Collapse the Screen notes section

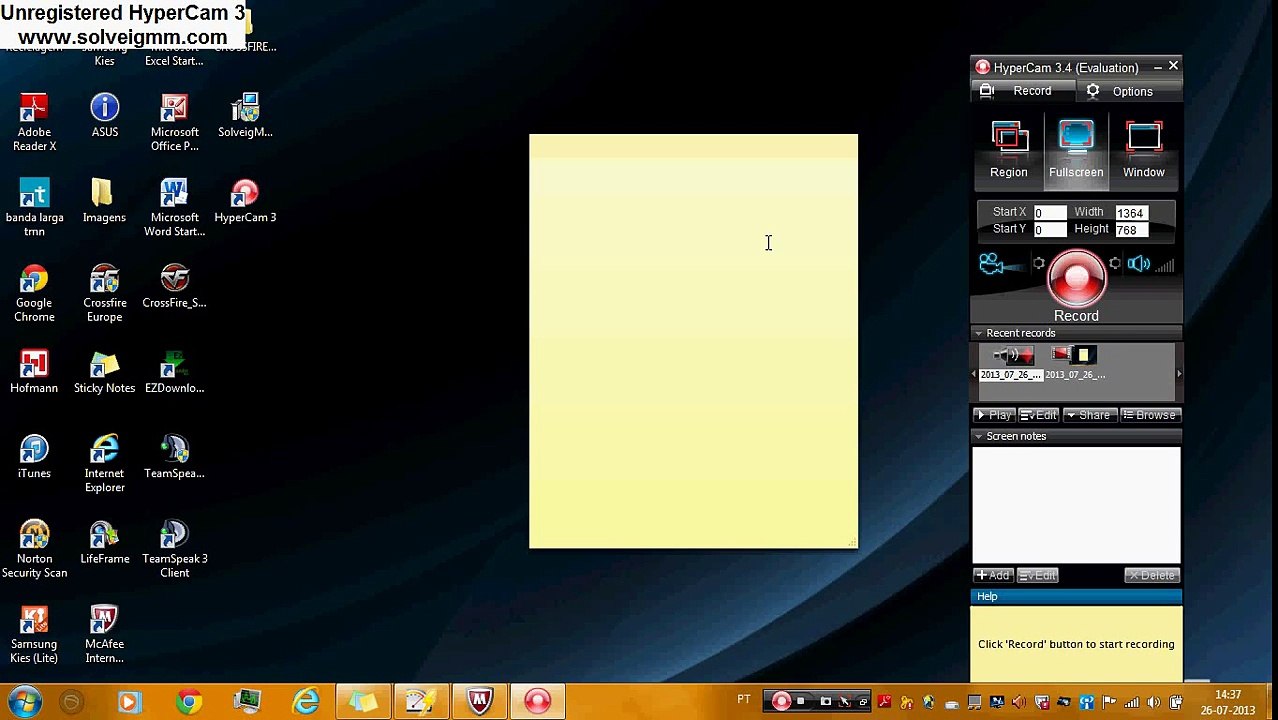click(x=978, y=436)
